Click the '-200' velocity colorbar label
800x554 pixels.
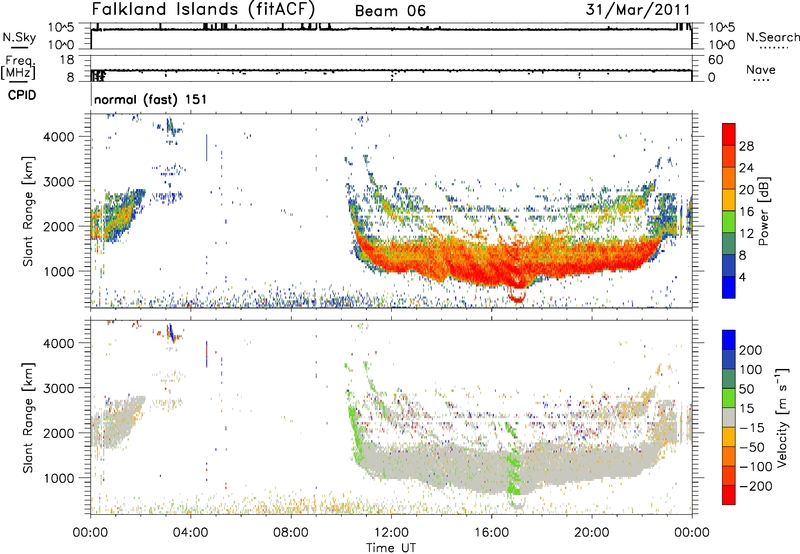tap(756, 486)
